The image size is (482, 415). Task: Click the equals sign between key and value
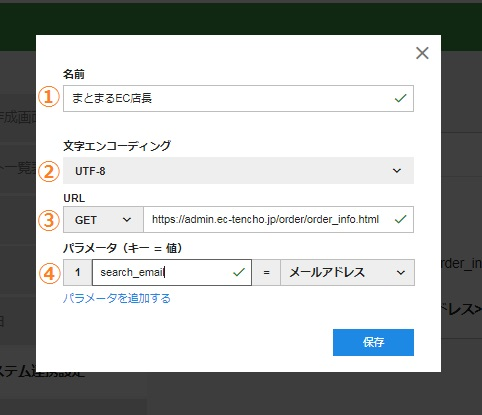click(266, 273)
